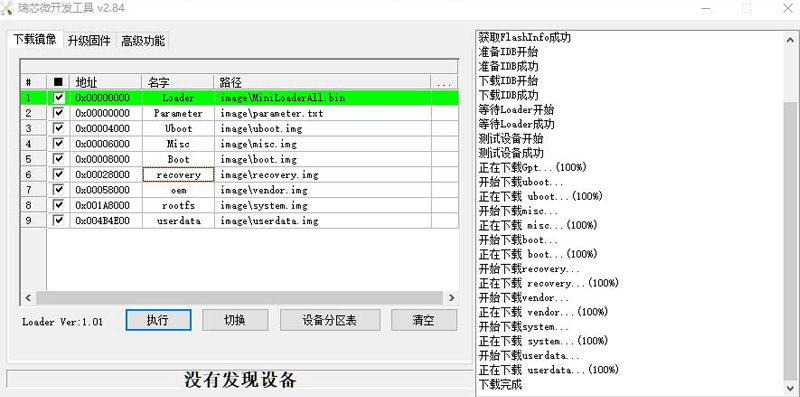Uncheck the recovery row checkbox
The width and height of the screenshot is (800, 397).
[x=59, y=174]
